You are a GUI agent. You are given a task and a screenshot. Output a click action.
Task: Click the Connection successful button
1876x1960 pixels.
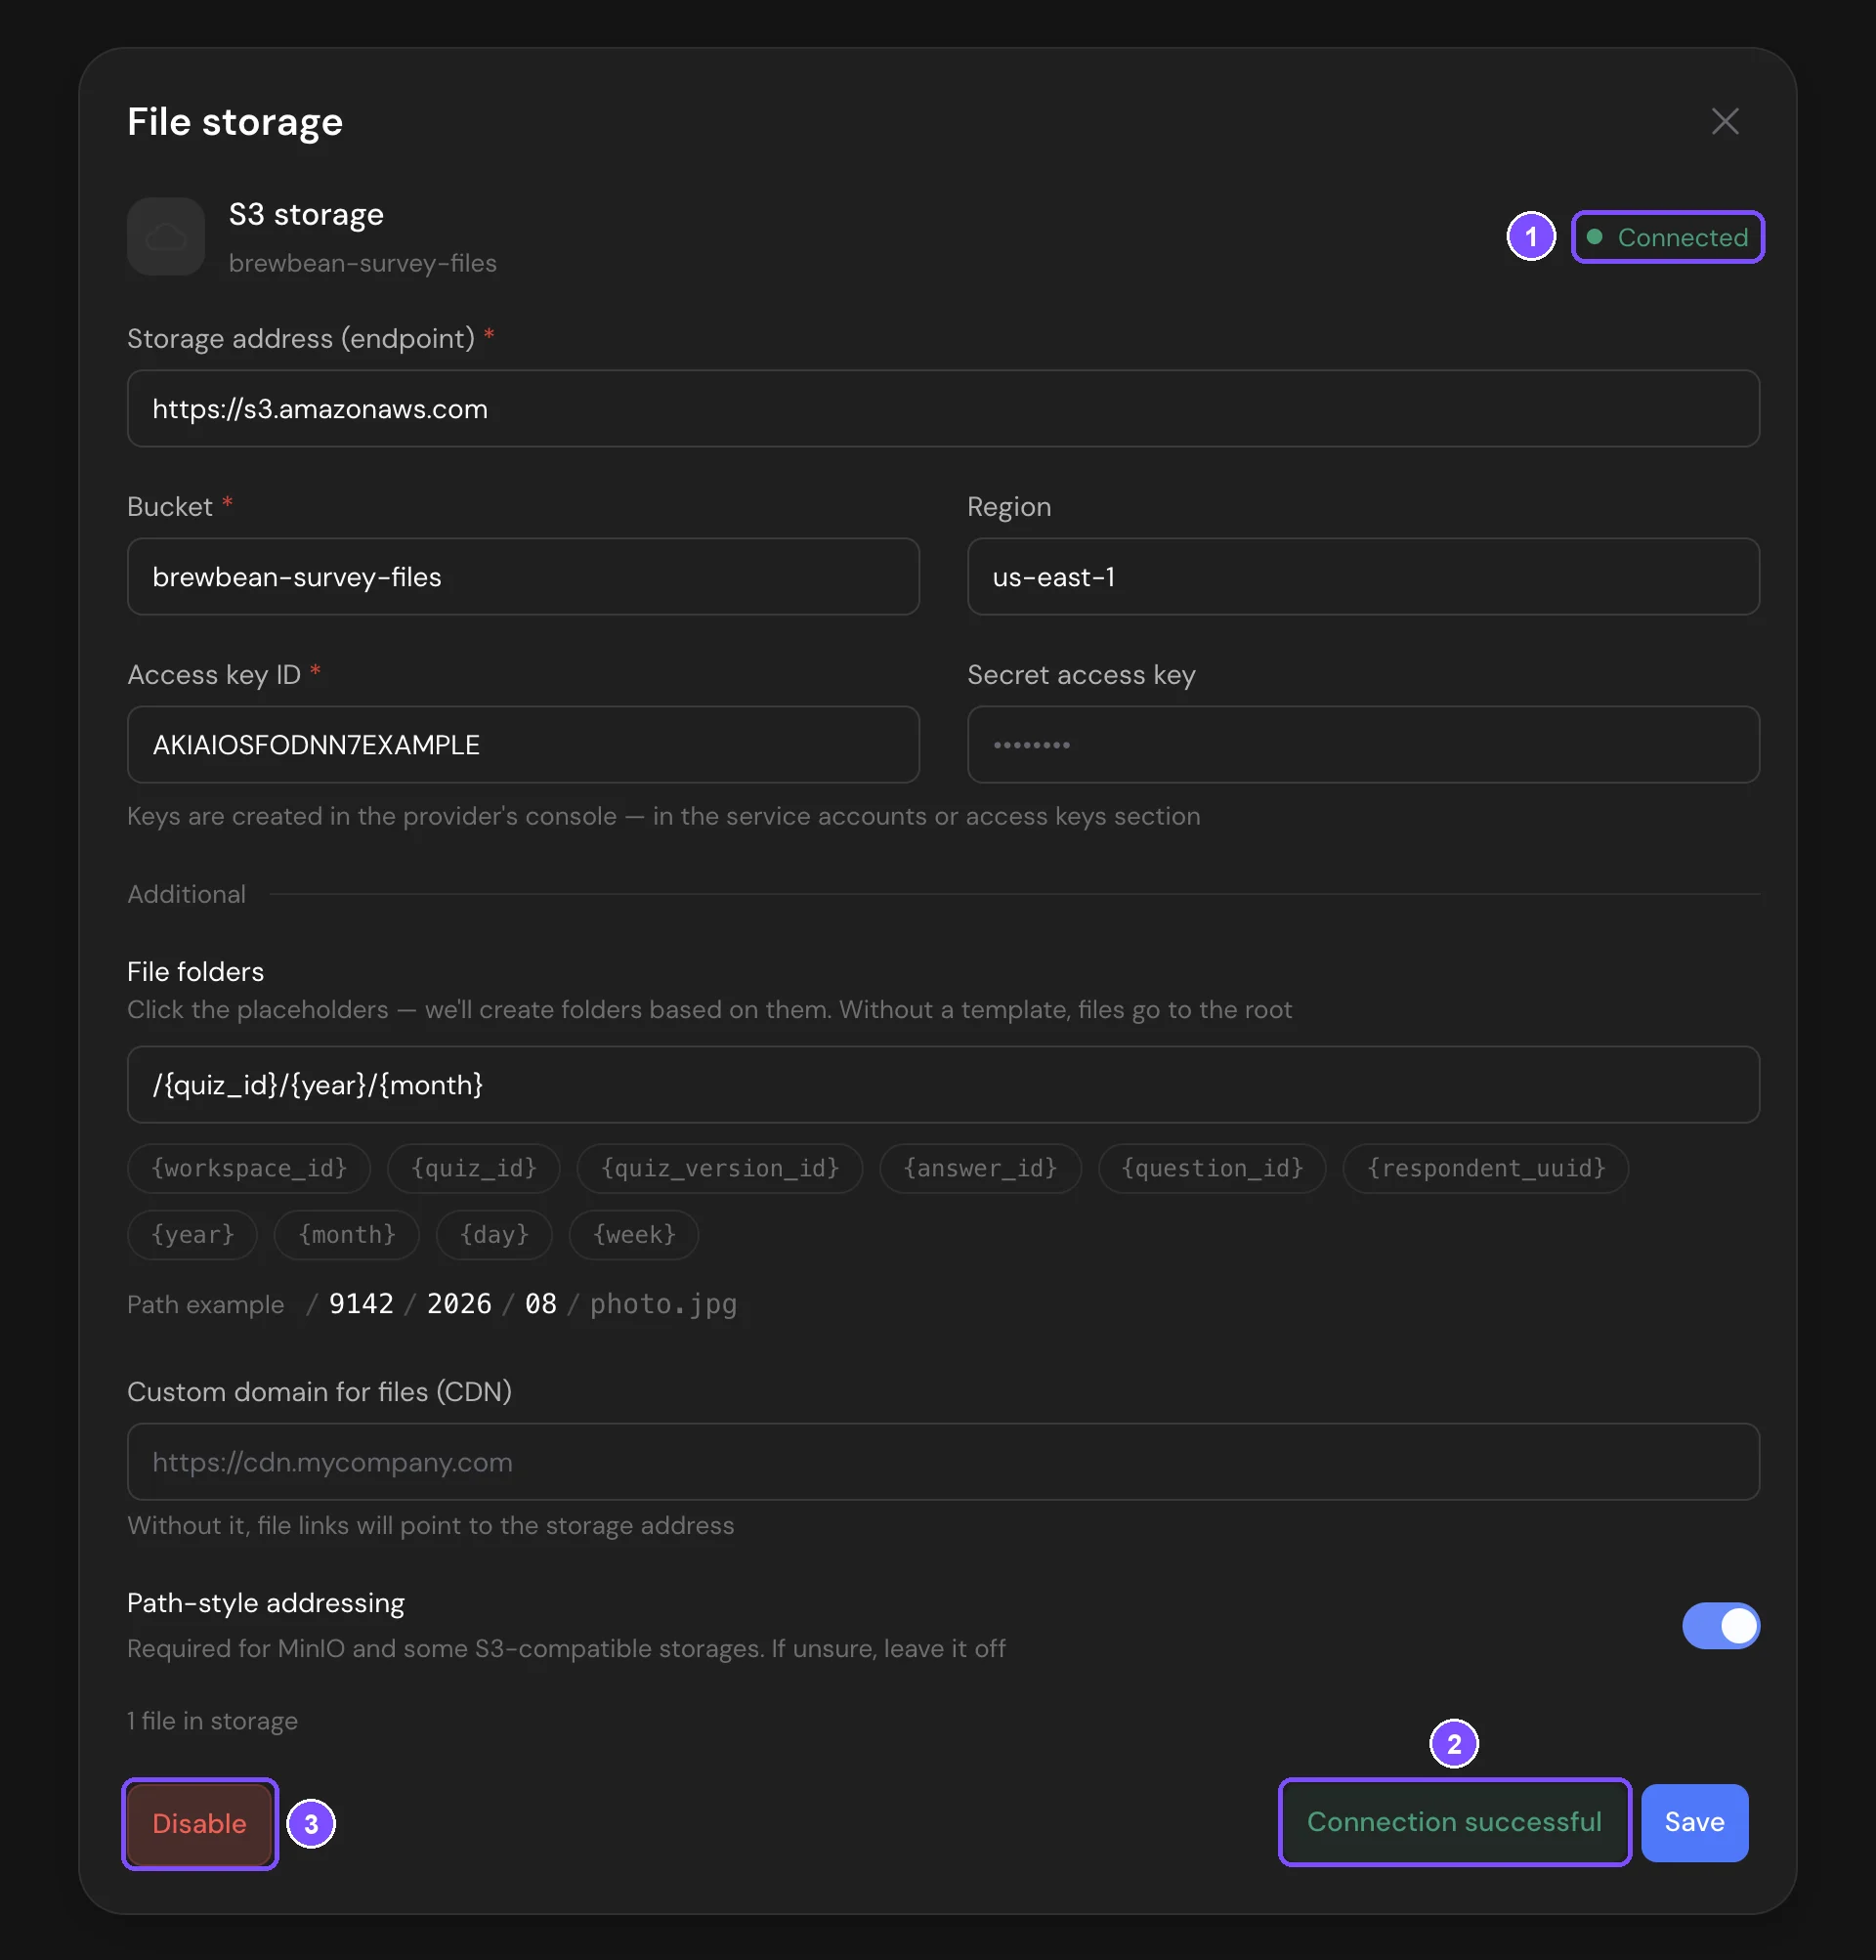1454,1821
